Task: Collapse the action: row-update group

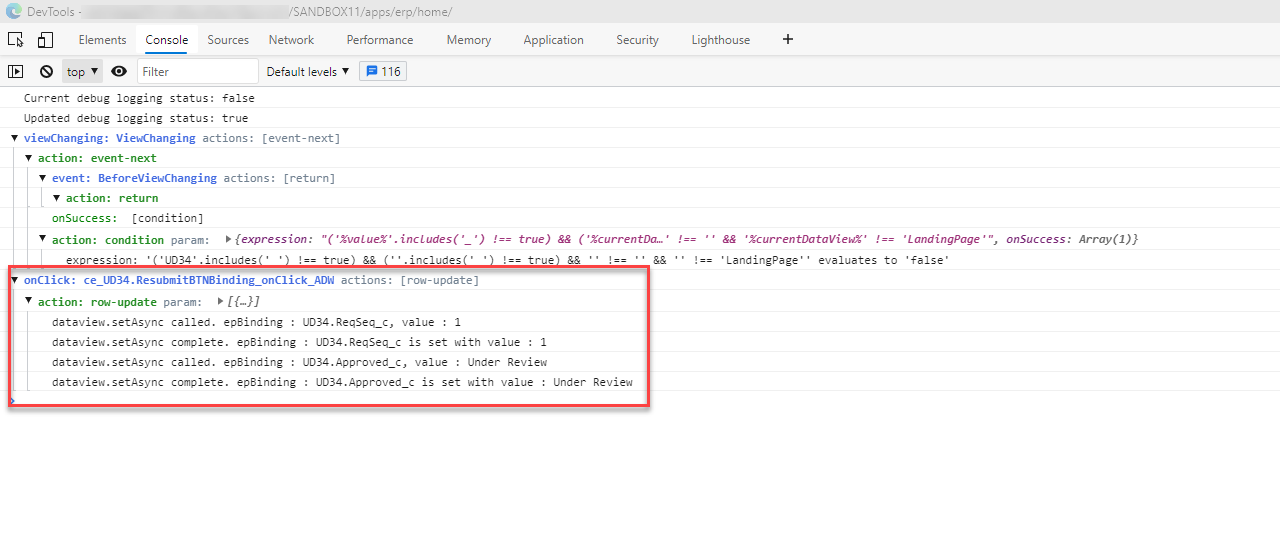Action: (x=29, y=301)
